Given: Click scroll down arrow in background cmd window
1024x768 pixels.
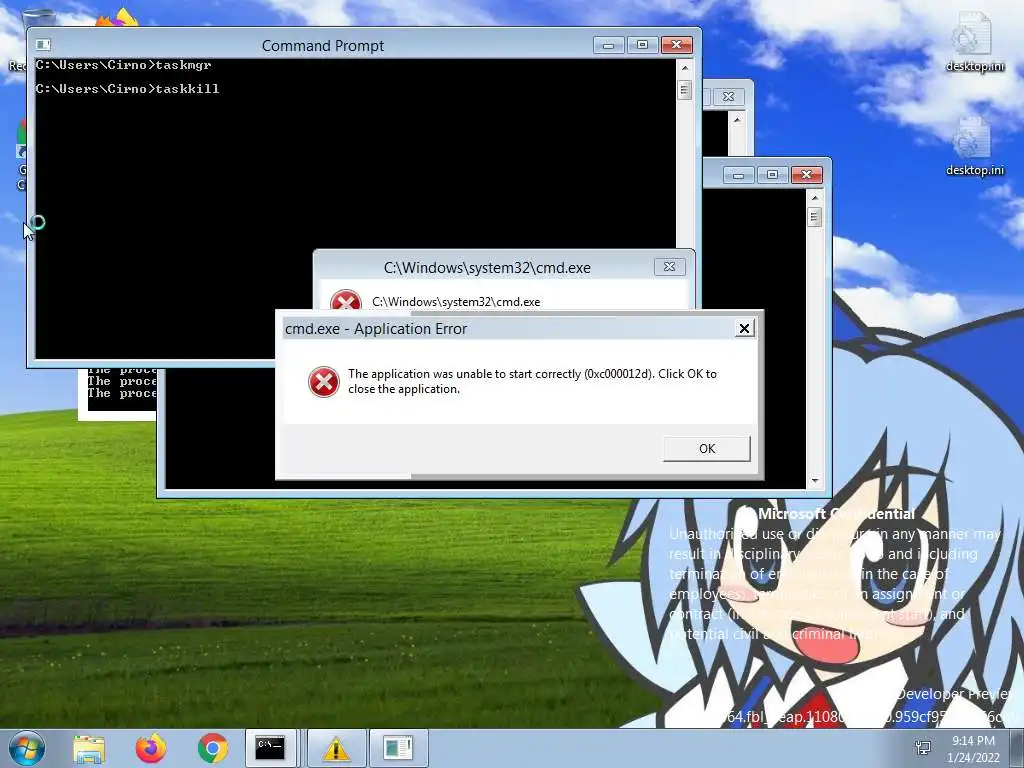Looking at the screenshot, I should tap(814, 481).
